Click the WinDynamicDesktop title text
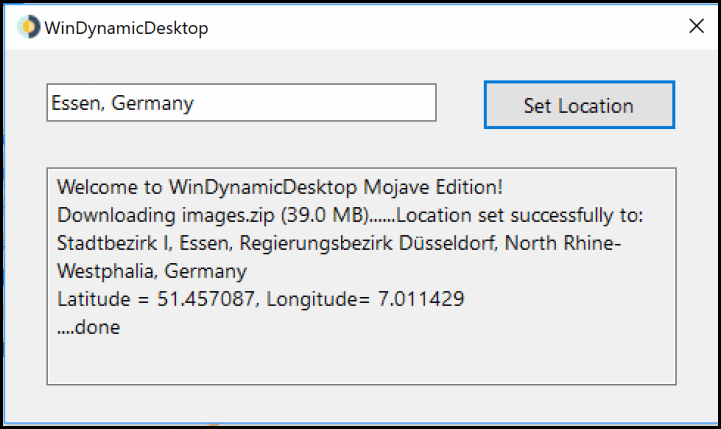The height and width of the screenshot is (429, 721). (126, 28)
